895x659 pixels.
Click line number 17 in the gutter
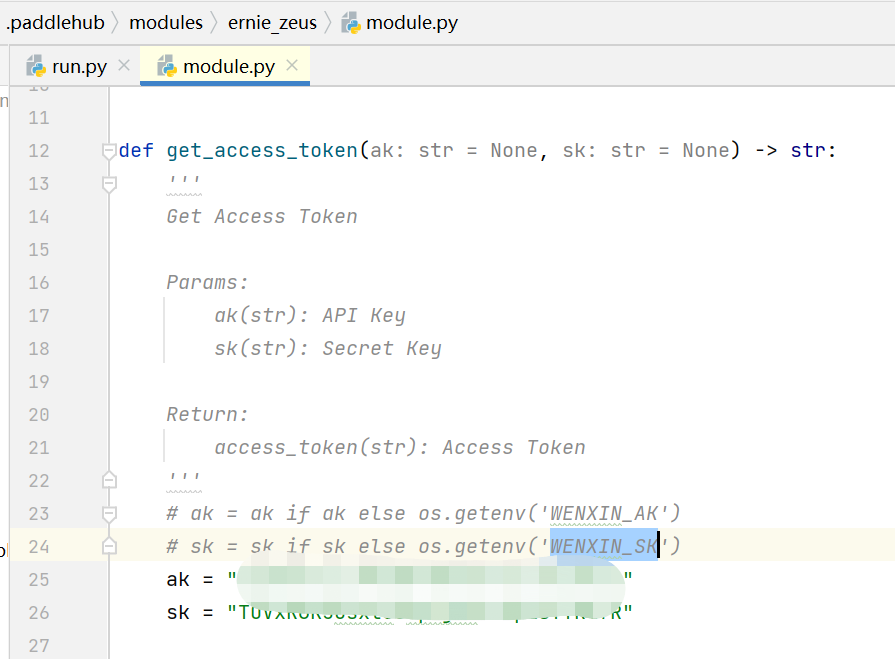click(x=39, y=316)
